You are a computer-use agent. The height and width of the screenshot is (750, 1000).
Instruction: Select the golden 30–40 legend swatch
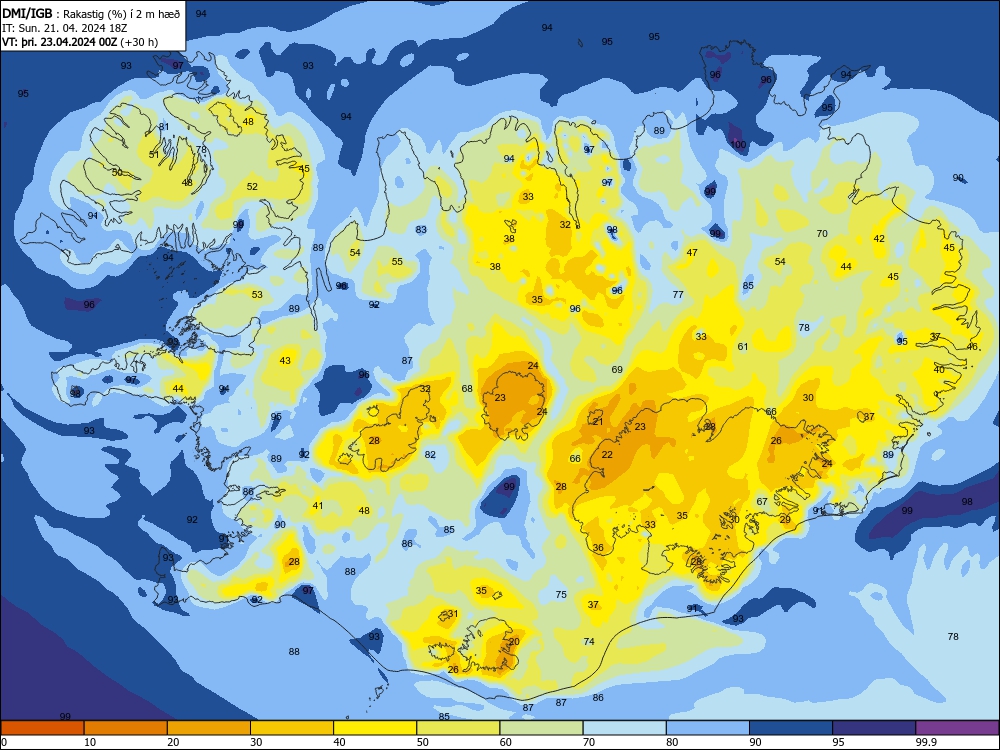(292, 728)
